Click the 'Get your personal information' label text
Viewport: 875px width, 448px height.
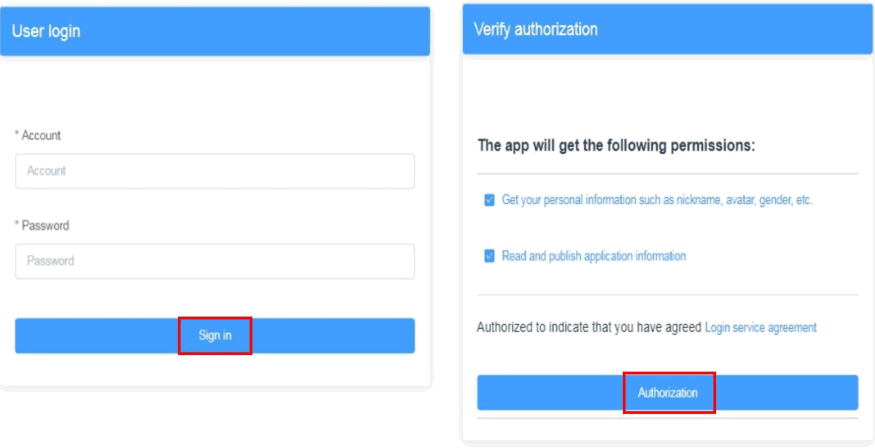(657, 200)
